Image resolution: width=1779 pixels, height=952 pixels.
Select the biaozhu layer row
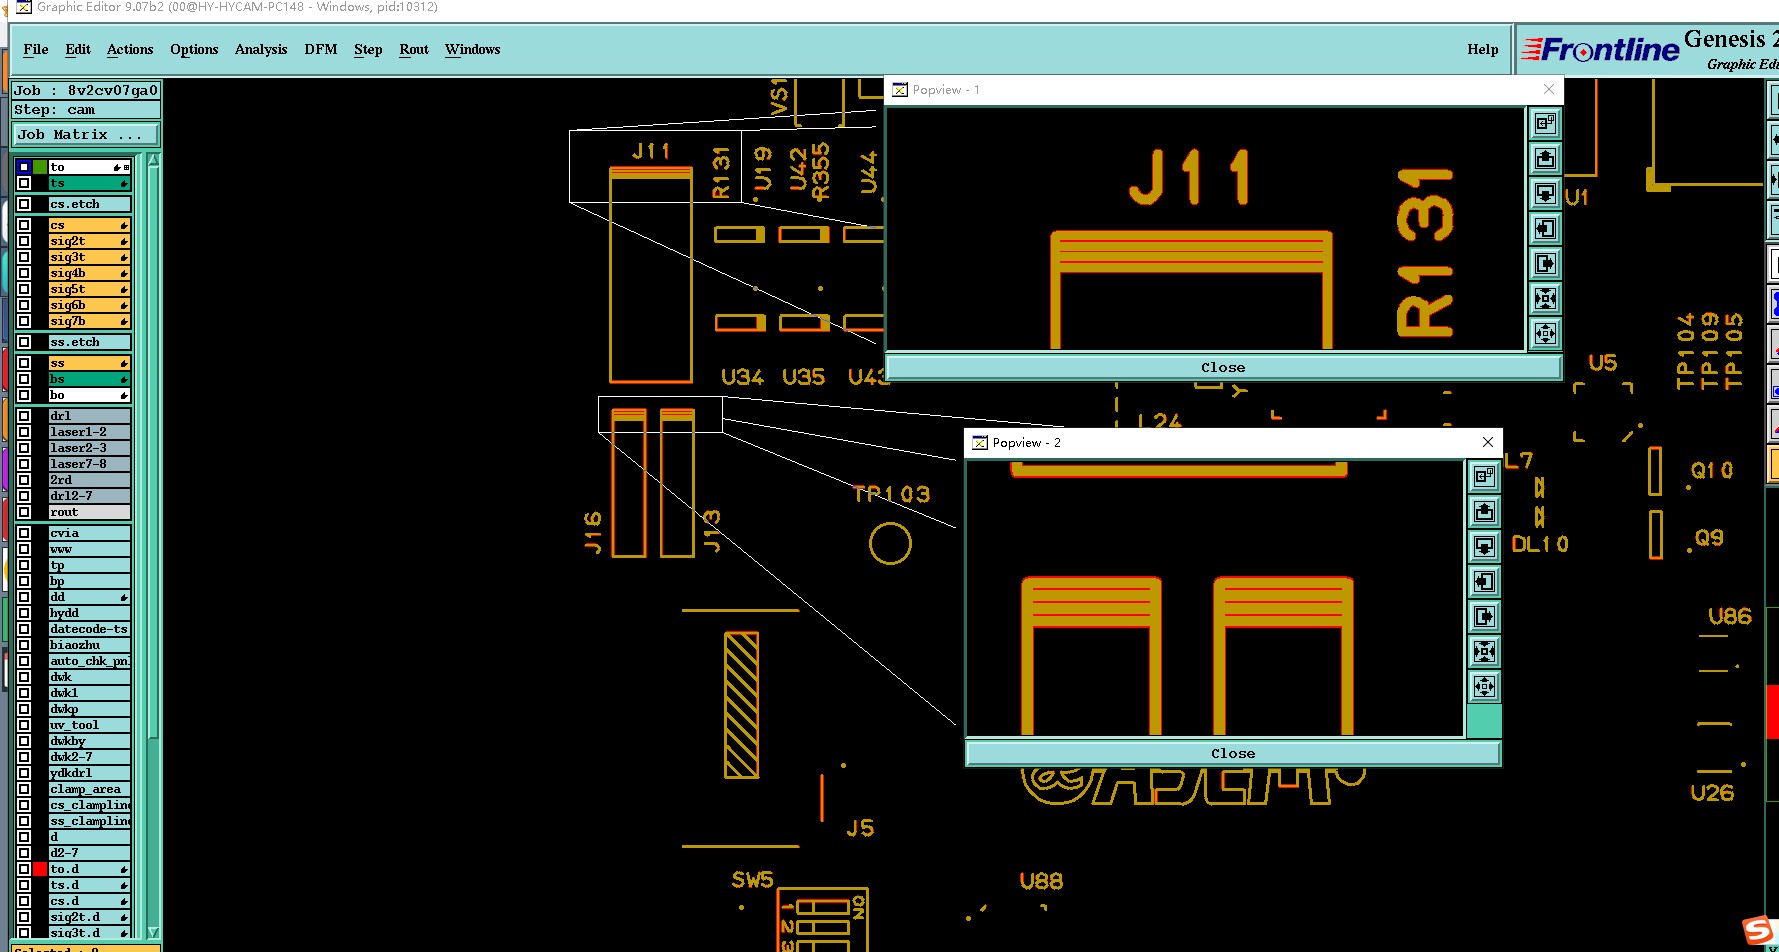point(89,645)
